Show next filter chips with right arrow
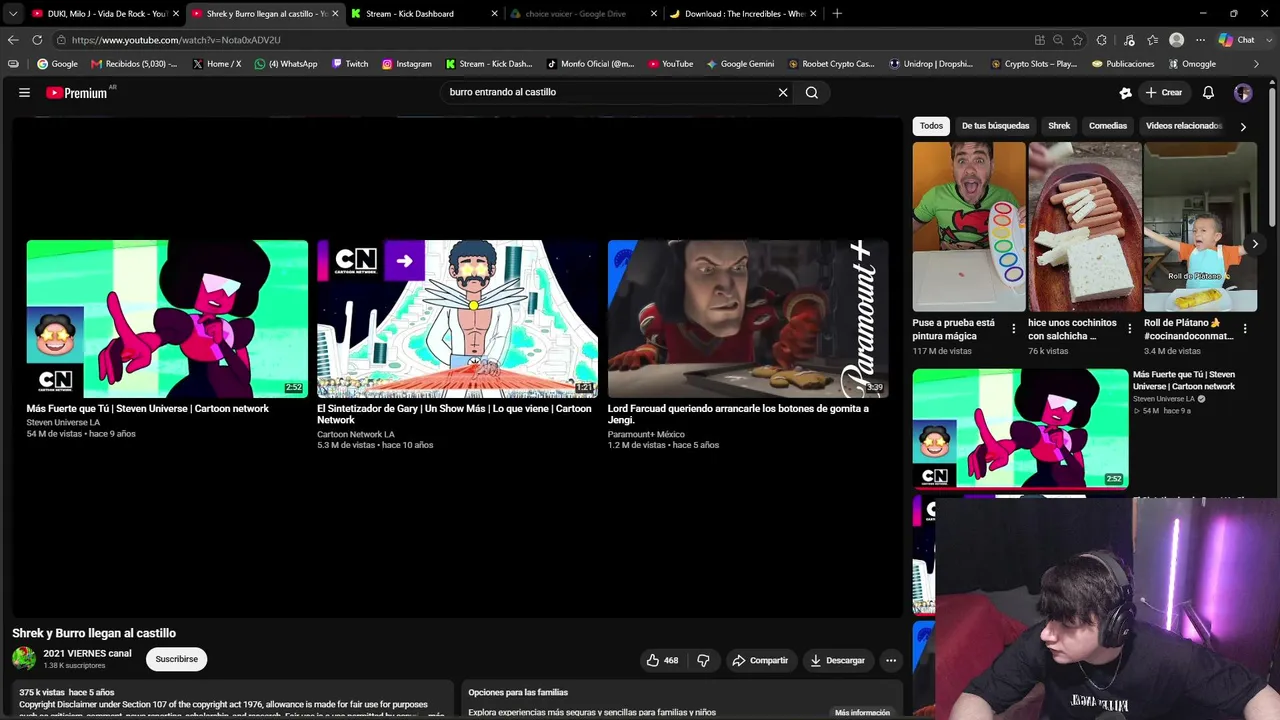 click(1243, 127)
